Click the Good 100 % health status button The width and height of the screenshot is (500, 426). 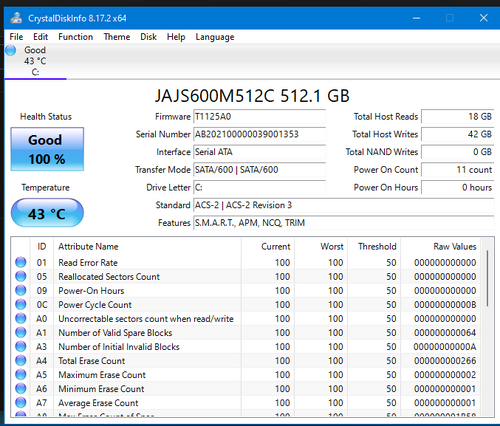pos(47,149)
